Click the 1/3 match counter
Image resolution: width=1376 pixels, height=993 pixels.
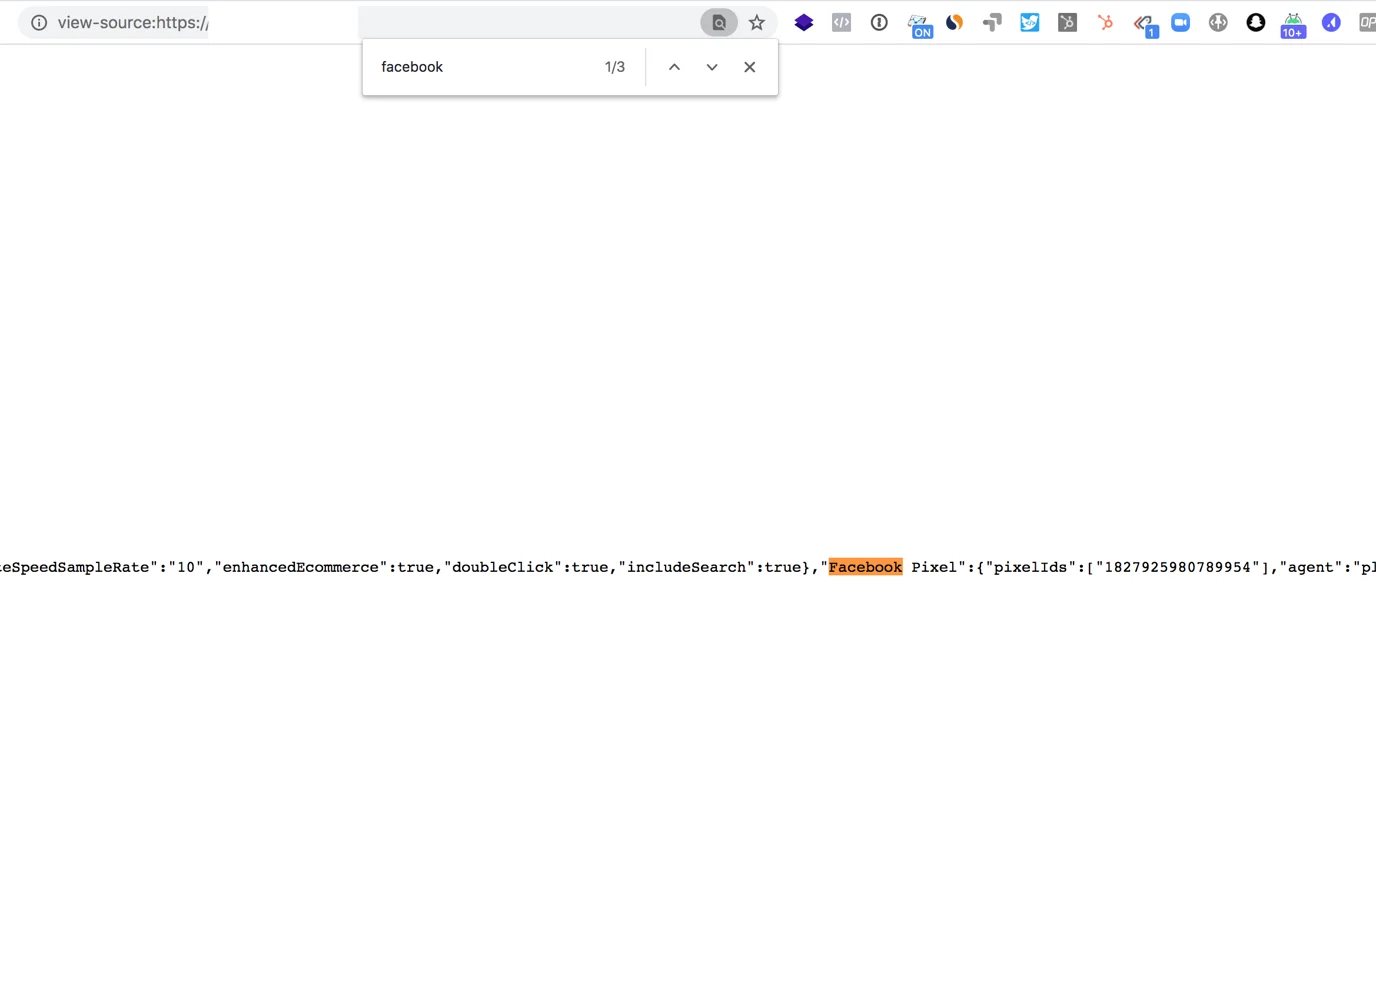[x=615, y=67]
